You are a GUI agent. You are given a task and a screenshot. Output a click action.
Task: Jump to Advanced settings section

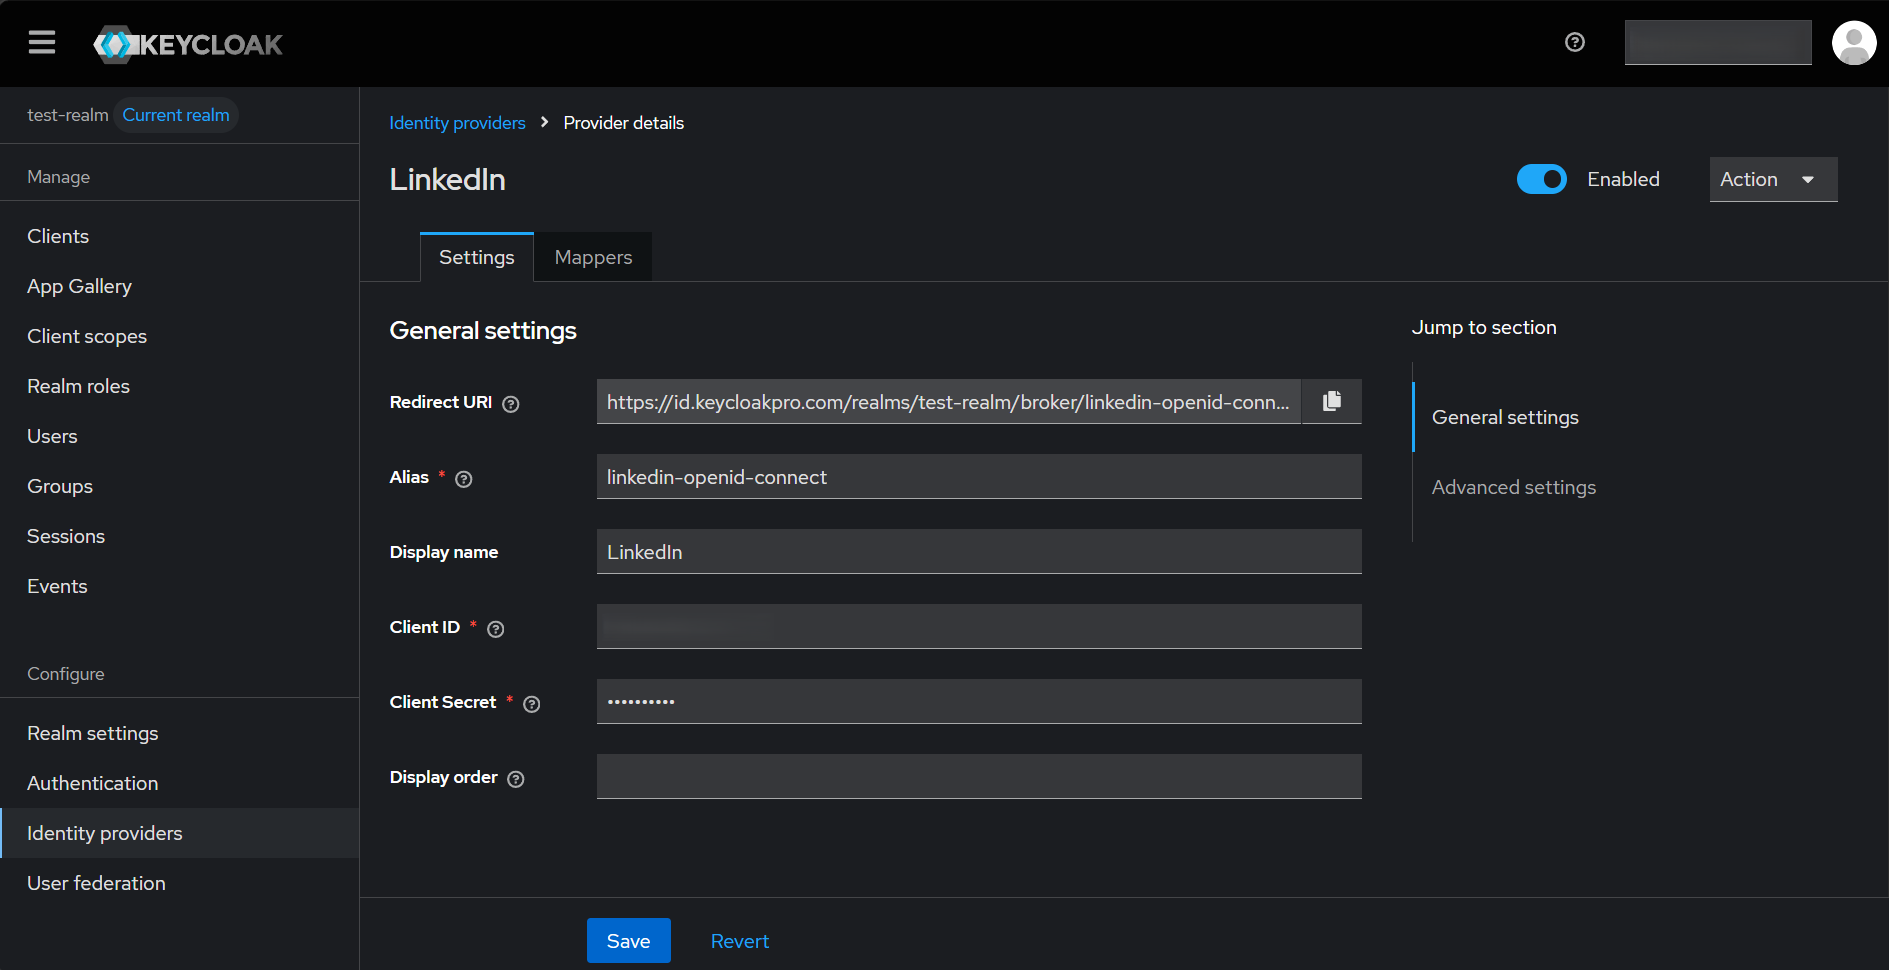1514,487
